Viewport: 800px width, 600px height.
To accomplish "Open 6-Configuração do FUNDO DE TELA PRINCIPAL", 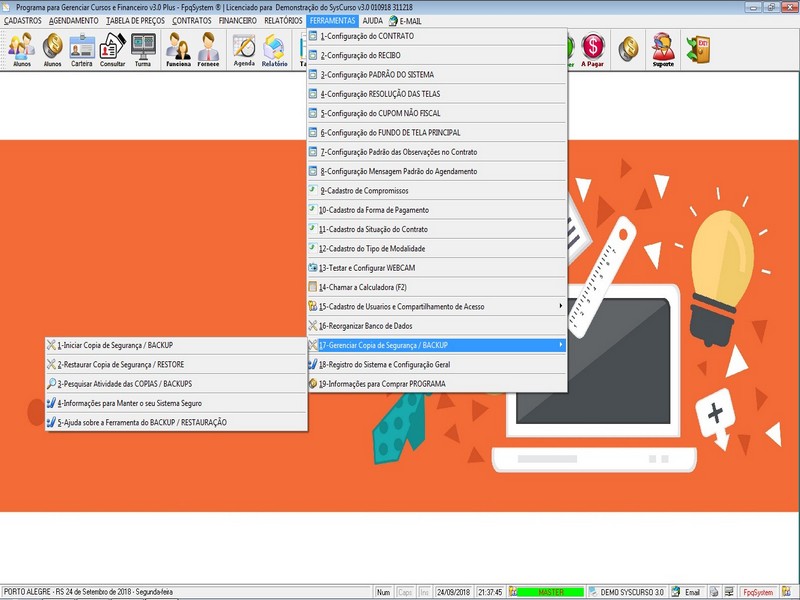I will tap(437, 133).
